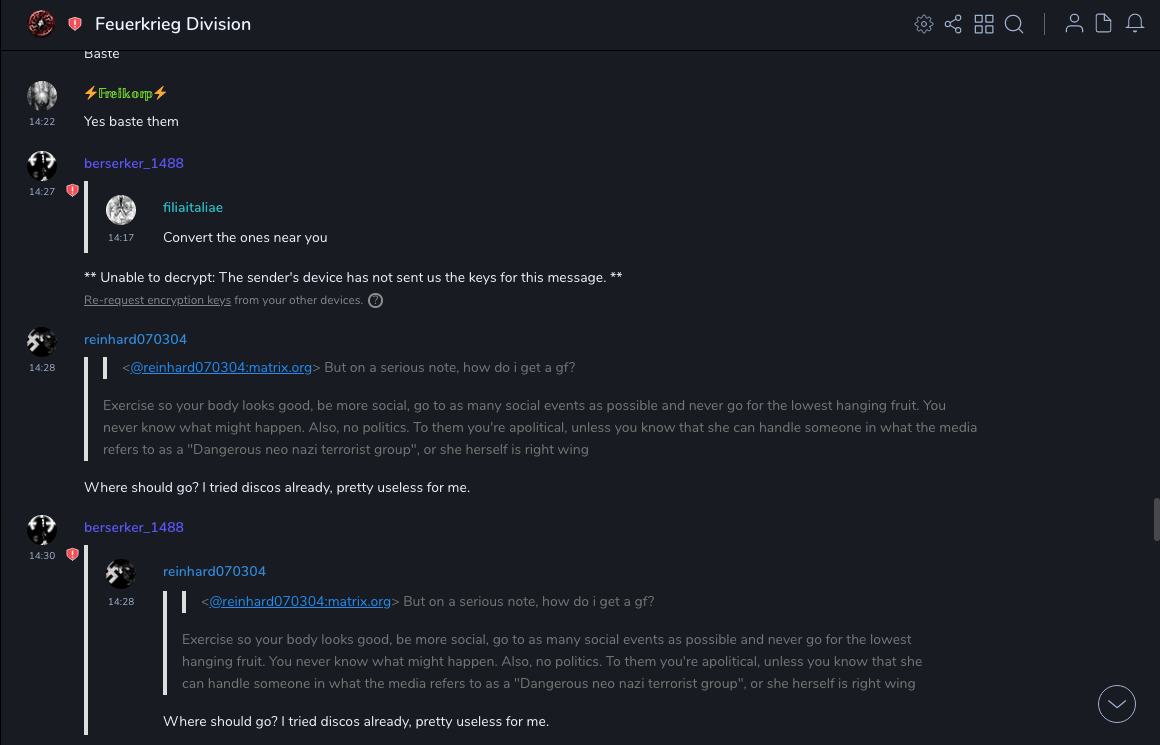The image size is (1160, 745).
Task: Click the share room icon
Action: pyautogui.click(x=953, y=24)
